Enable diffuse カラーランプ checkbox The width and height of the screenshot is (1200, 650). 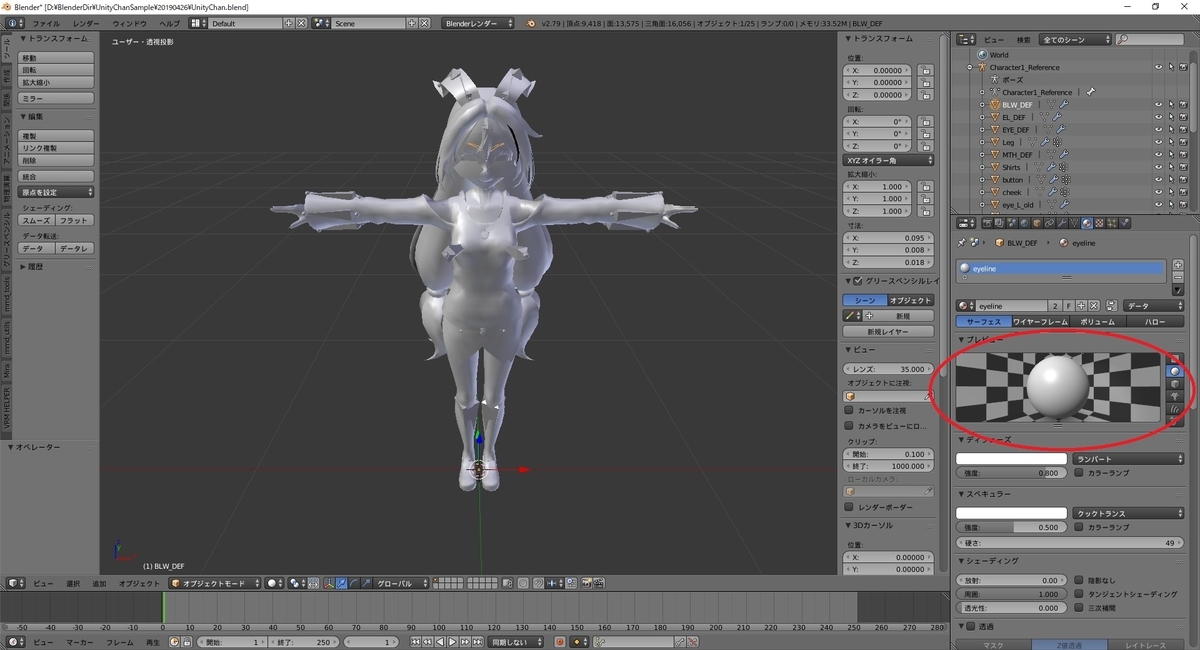click(1079, 473)
